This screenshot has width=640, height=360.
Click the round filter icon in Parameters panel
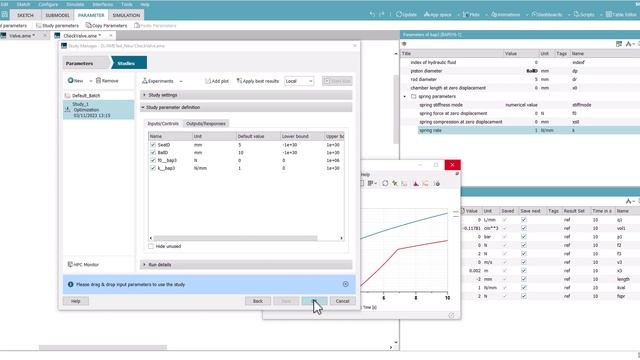(404, 44)
